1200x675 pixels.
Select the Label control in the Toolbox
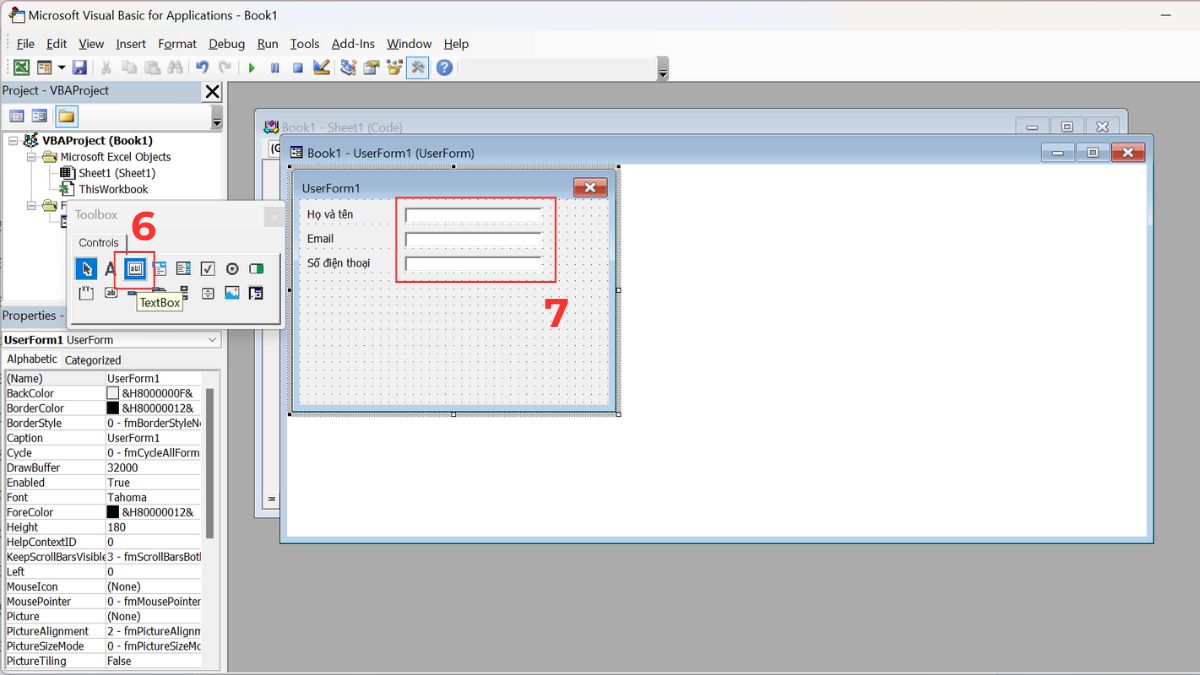pyautogui.click(x=108, y=268)
